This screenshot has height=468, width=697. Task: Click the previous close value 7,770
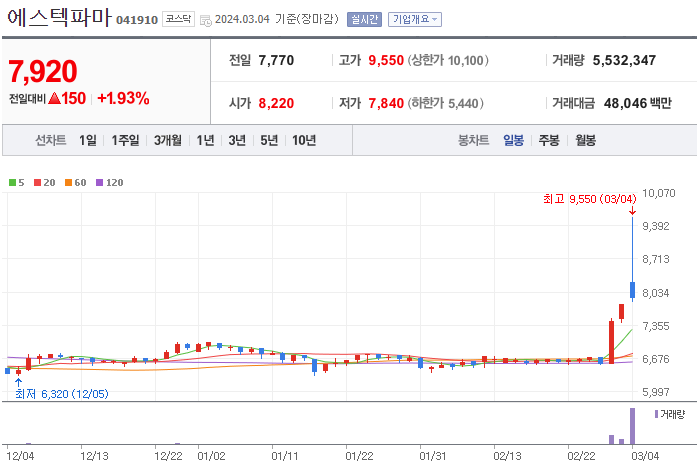pos(276,60)
